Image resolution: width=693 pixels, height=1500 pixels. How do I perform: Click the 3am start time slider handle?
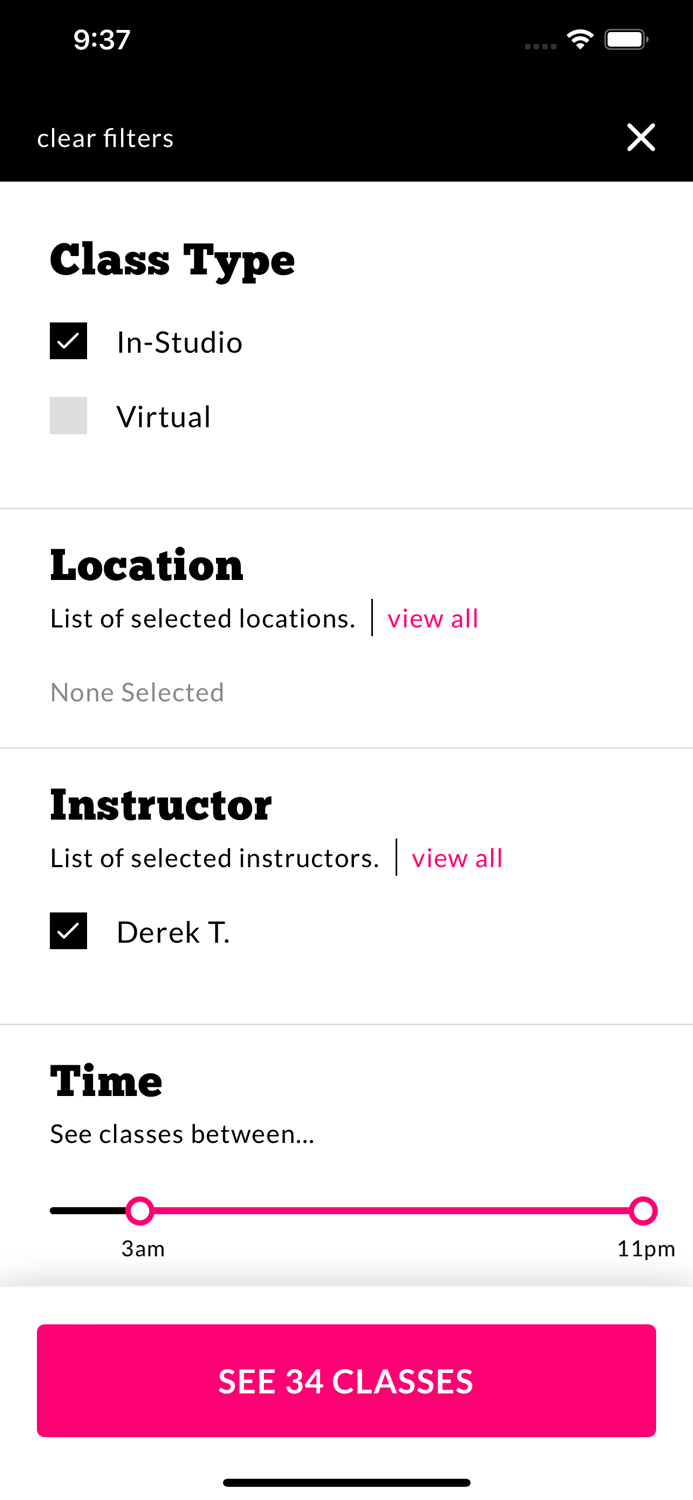(x=140, y=1211)
